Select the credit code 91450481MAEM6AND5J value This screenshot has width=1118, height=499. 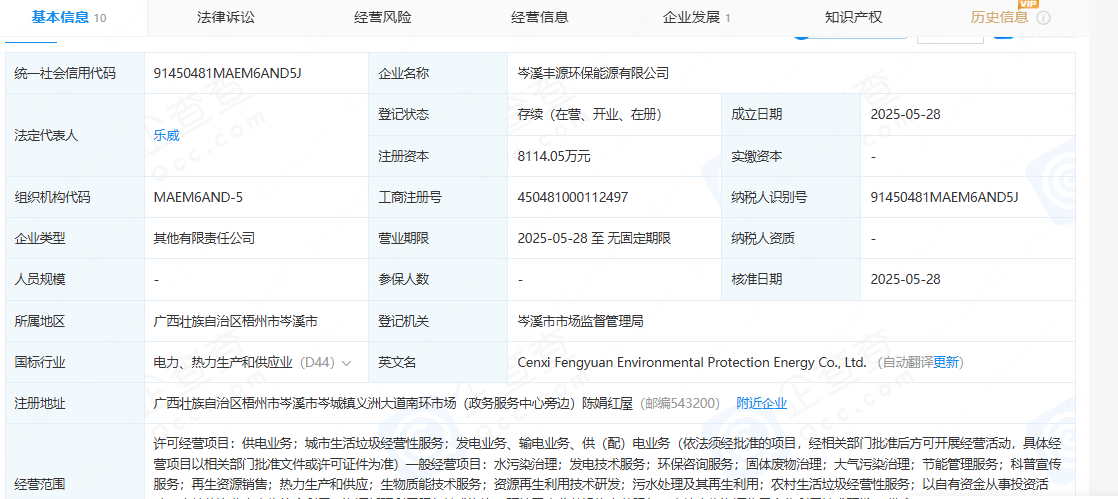[x=227, y=73]
